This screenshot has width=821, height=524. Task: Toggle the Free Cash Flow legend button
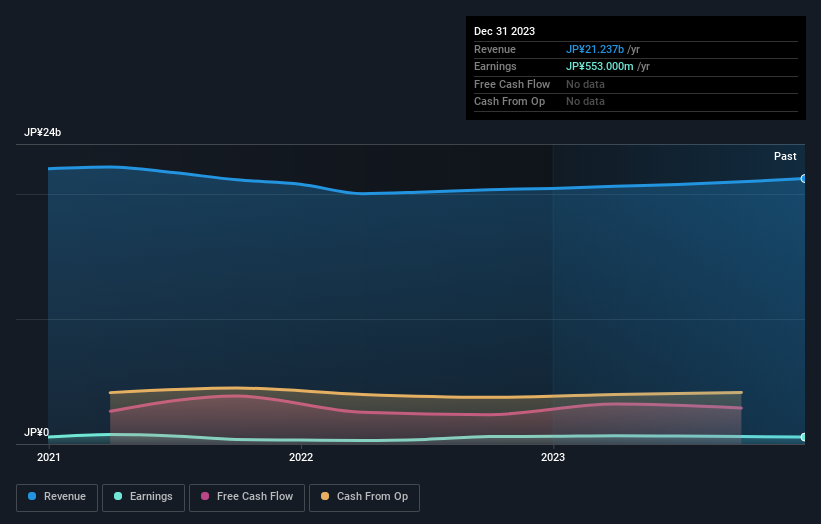[x=247, y=497]
